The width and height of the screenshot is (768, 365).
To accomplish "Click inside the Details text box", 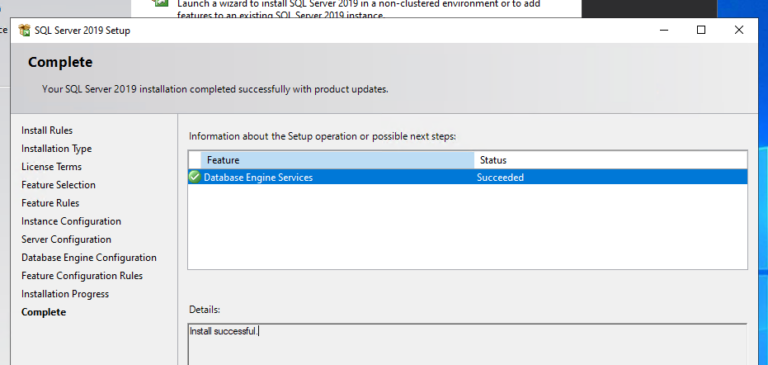I will point(467,344).
